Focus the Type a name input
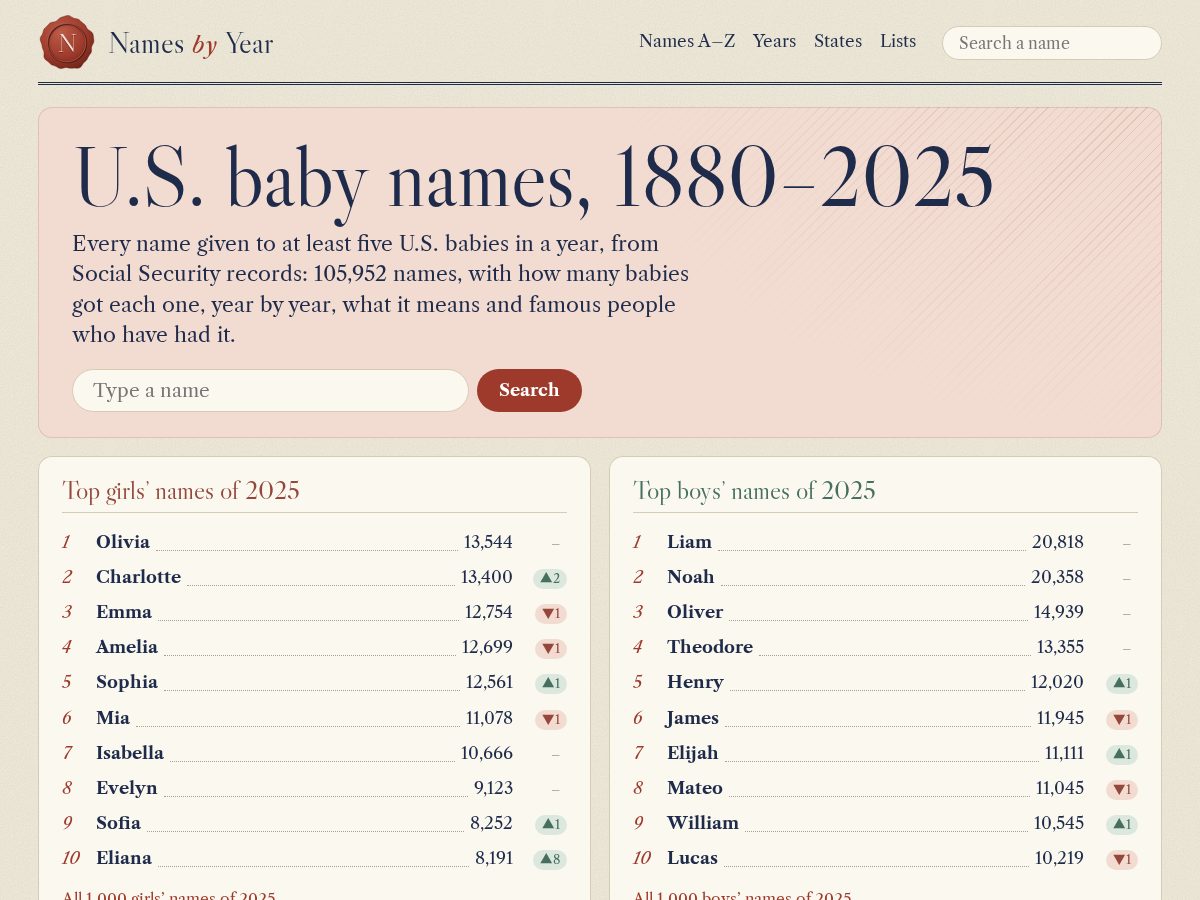Screen dimensions: 1200x900 tap(270, 390)
